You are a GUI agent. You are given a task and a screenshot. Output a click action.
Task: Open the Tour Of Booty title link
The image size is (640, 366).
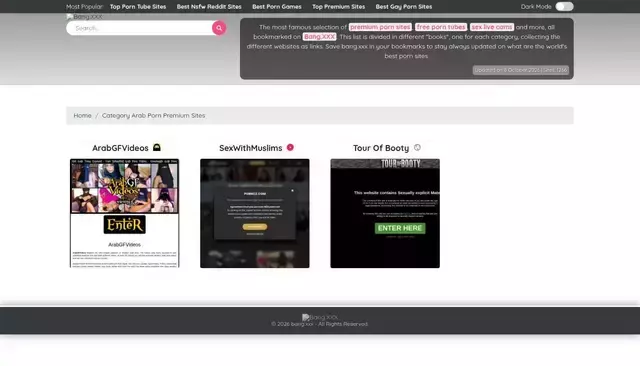(381, 148)
